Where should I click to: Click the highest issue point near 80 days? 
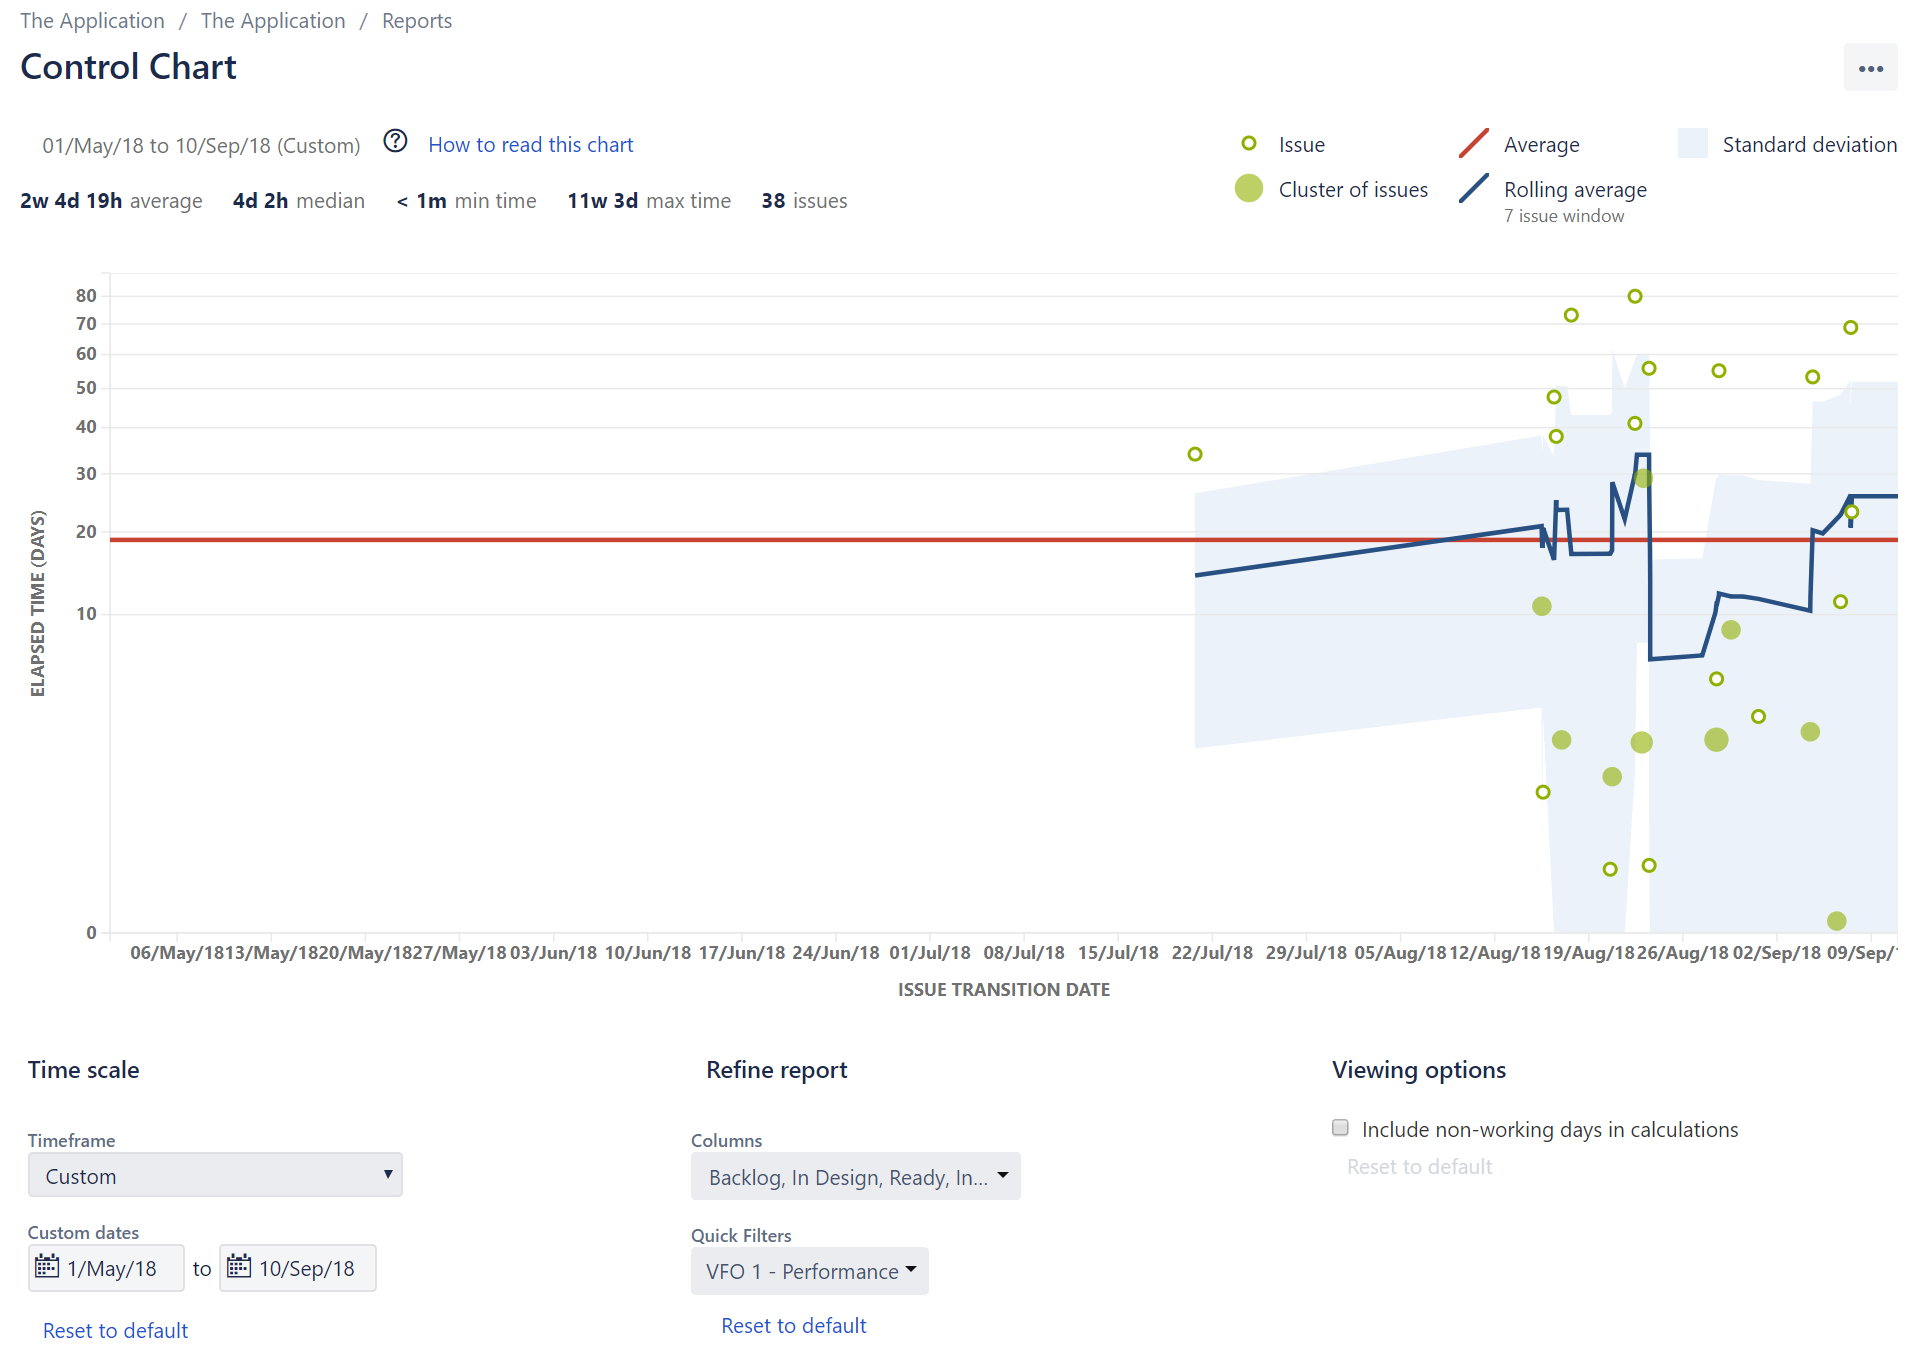click(x=1635, y=296)
